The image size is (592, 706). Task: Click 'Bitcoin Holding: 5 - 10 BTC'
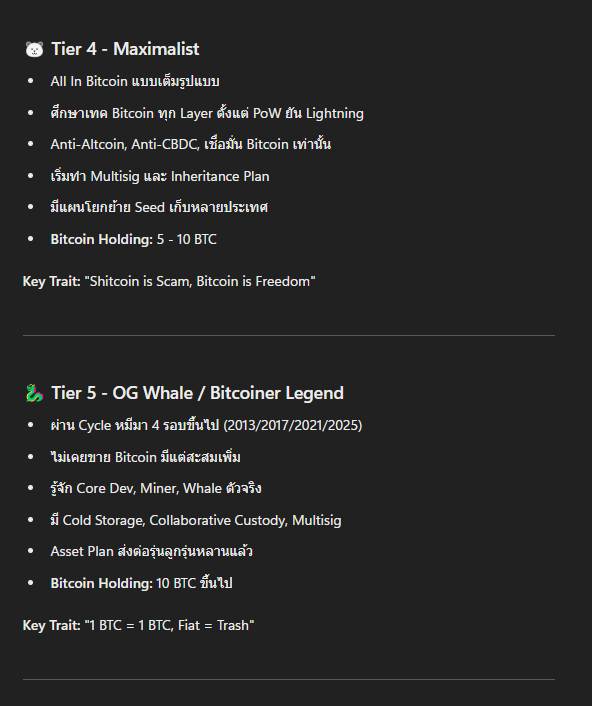(133, 239)
